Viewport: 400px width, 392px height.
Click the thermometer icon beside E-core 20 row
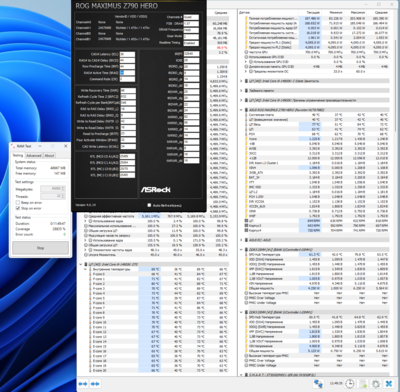pos(90,370)
